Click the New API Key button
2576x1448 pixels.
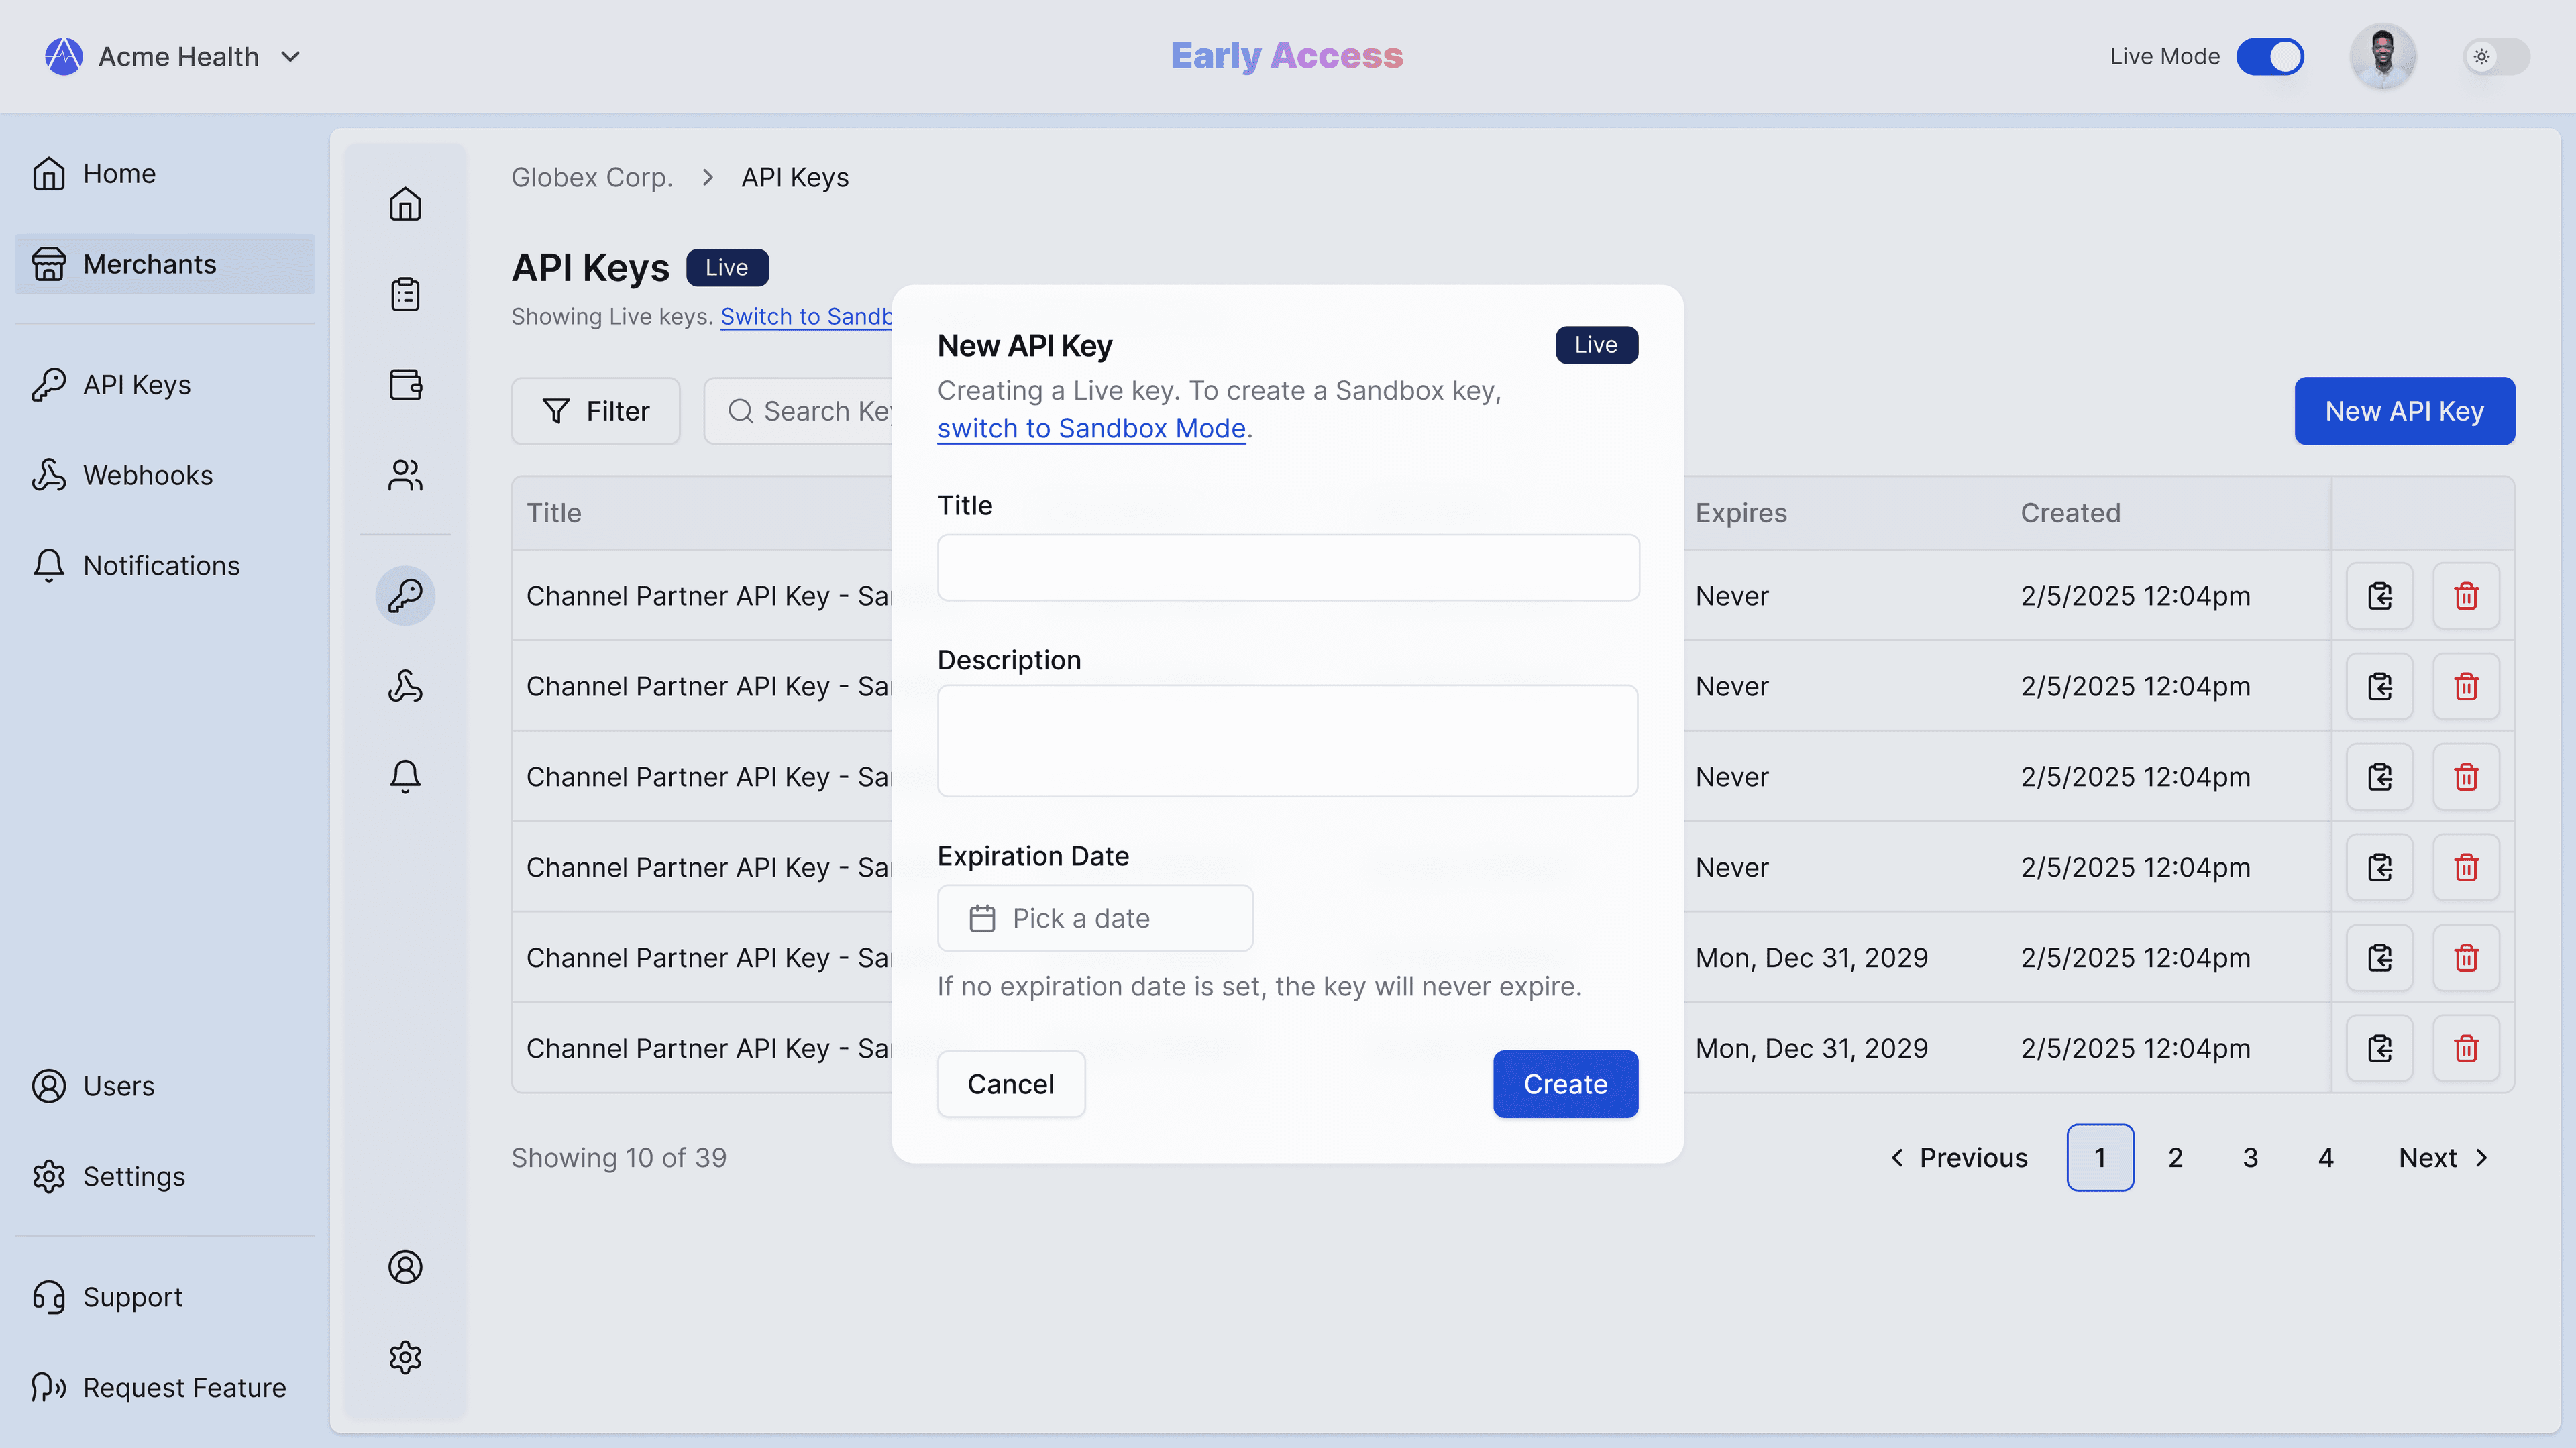2404,411
